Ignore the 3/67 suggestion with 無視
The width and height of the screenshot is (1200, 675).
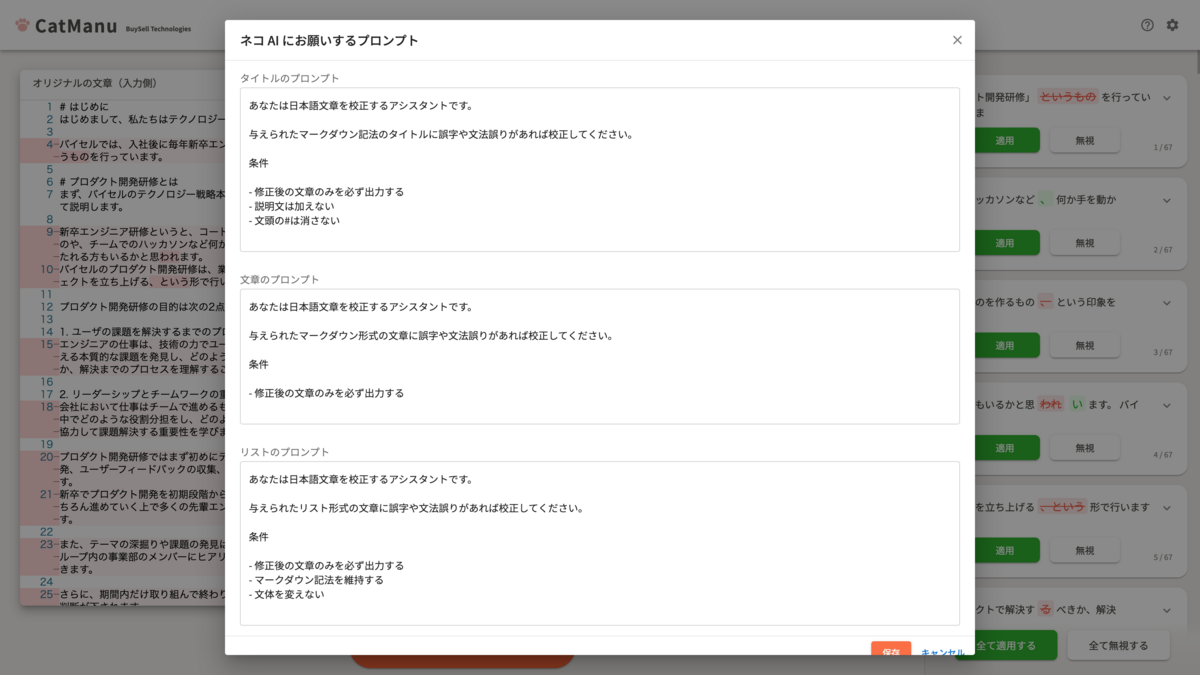(1084, 345)
